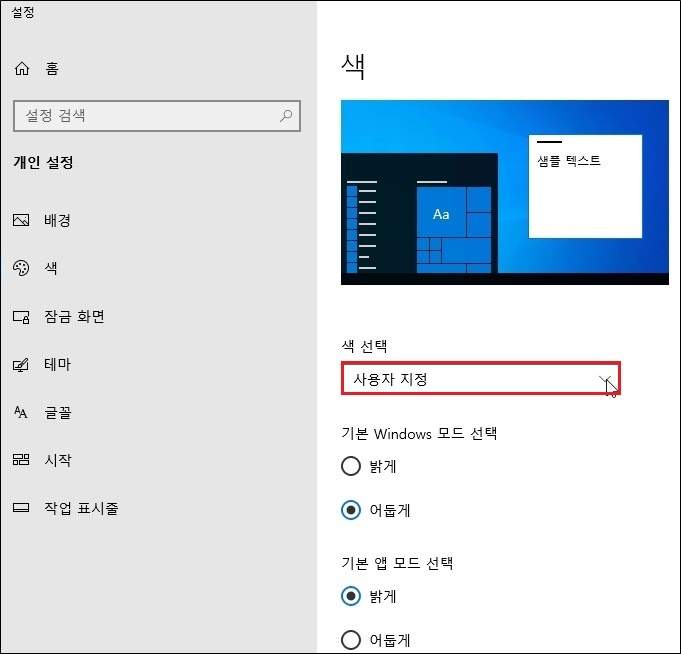Open the 색 선택 dropdown showing 사용자 지정

[x=481, y=379]
